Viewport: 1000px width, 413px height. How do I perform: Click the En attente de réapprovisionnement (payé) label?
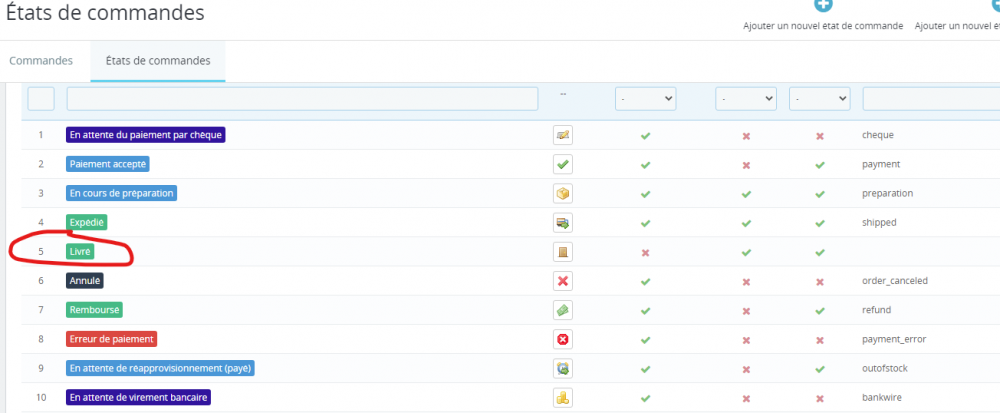(160, 368)
